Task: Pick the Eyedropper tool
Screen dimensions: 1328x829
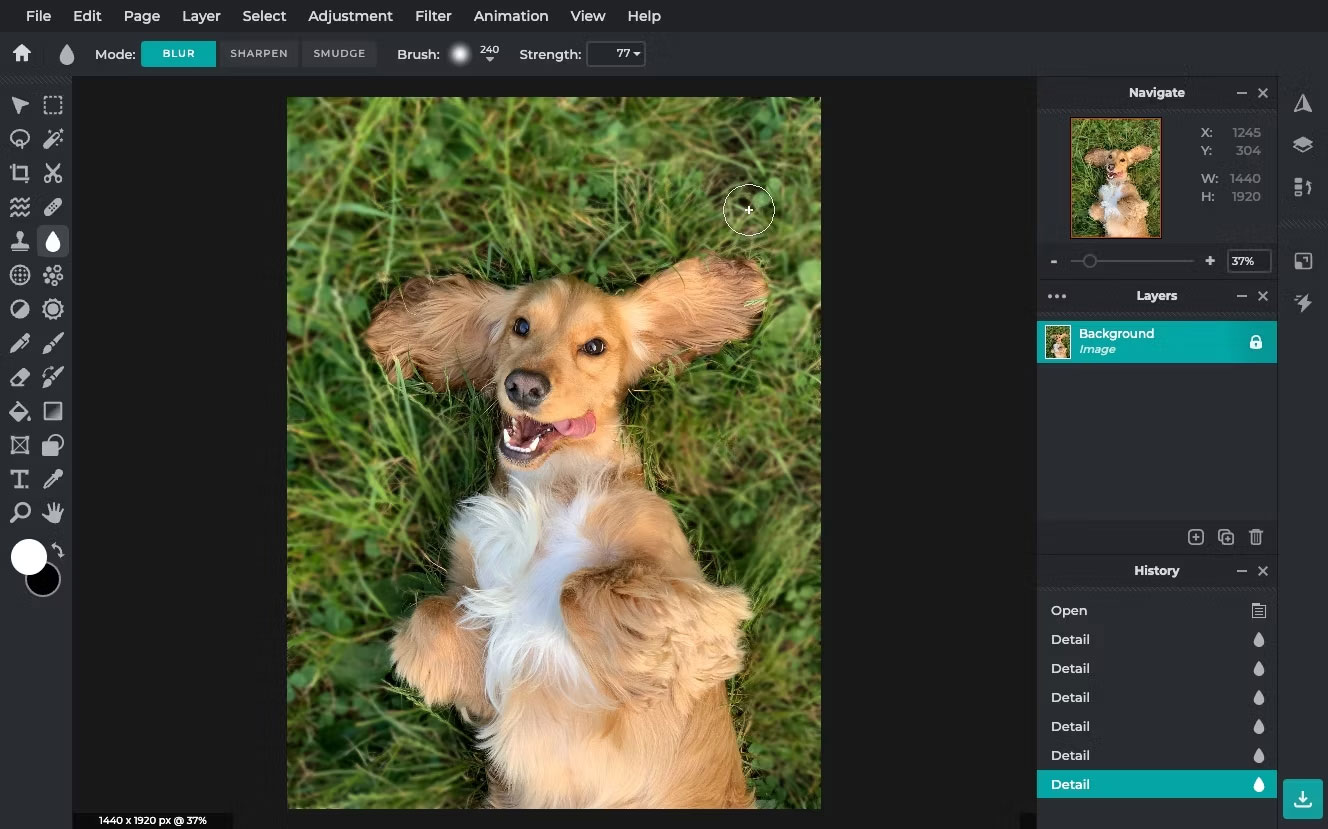Action: 53,479
